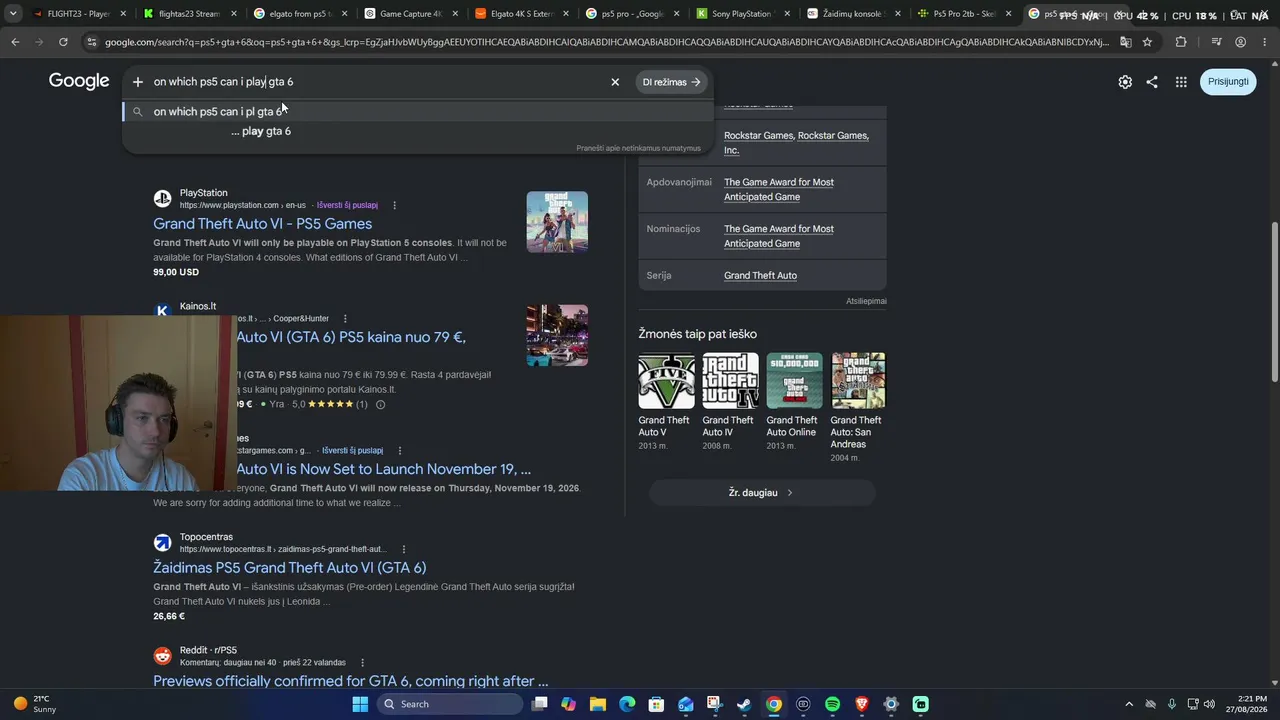Click the page vertical scrollbar
Viewport: 1280px width, 720px height.
1274,300
